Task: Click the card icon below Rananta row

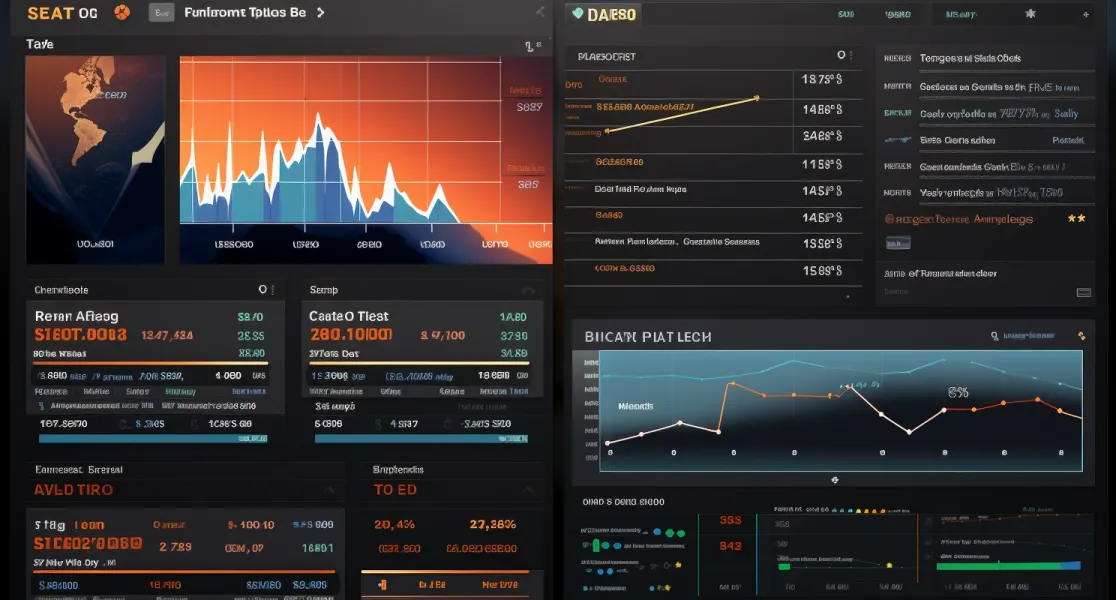Action: click(1083, 293)
